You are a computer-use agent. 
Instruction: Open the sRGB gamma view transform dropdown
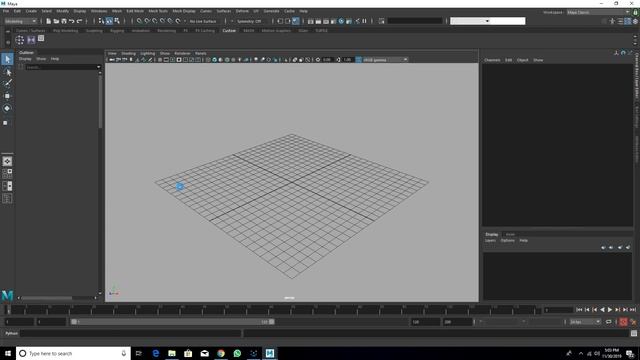[x=385, y=60]
